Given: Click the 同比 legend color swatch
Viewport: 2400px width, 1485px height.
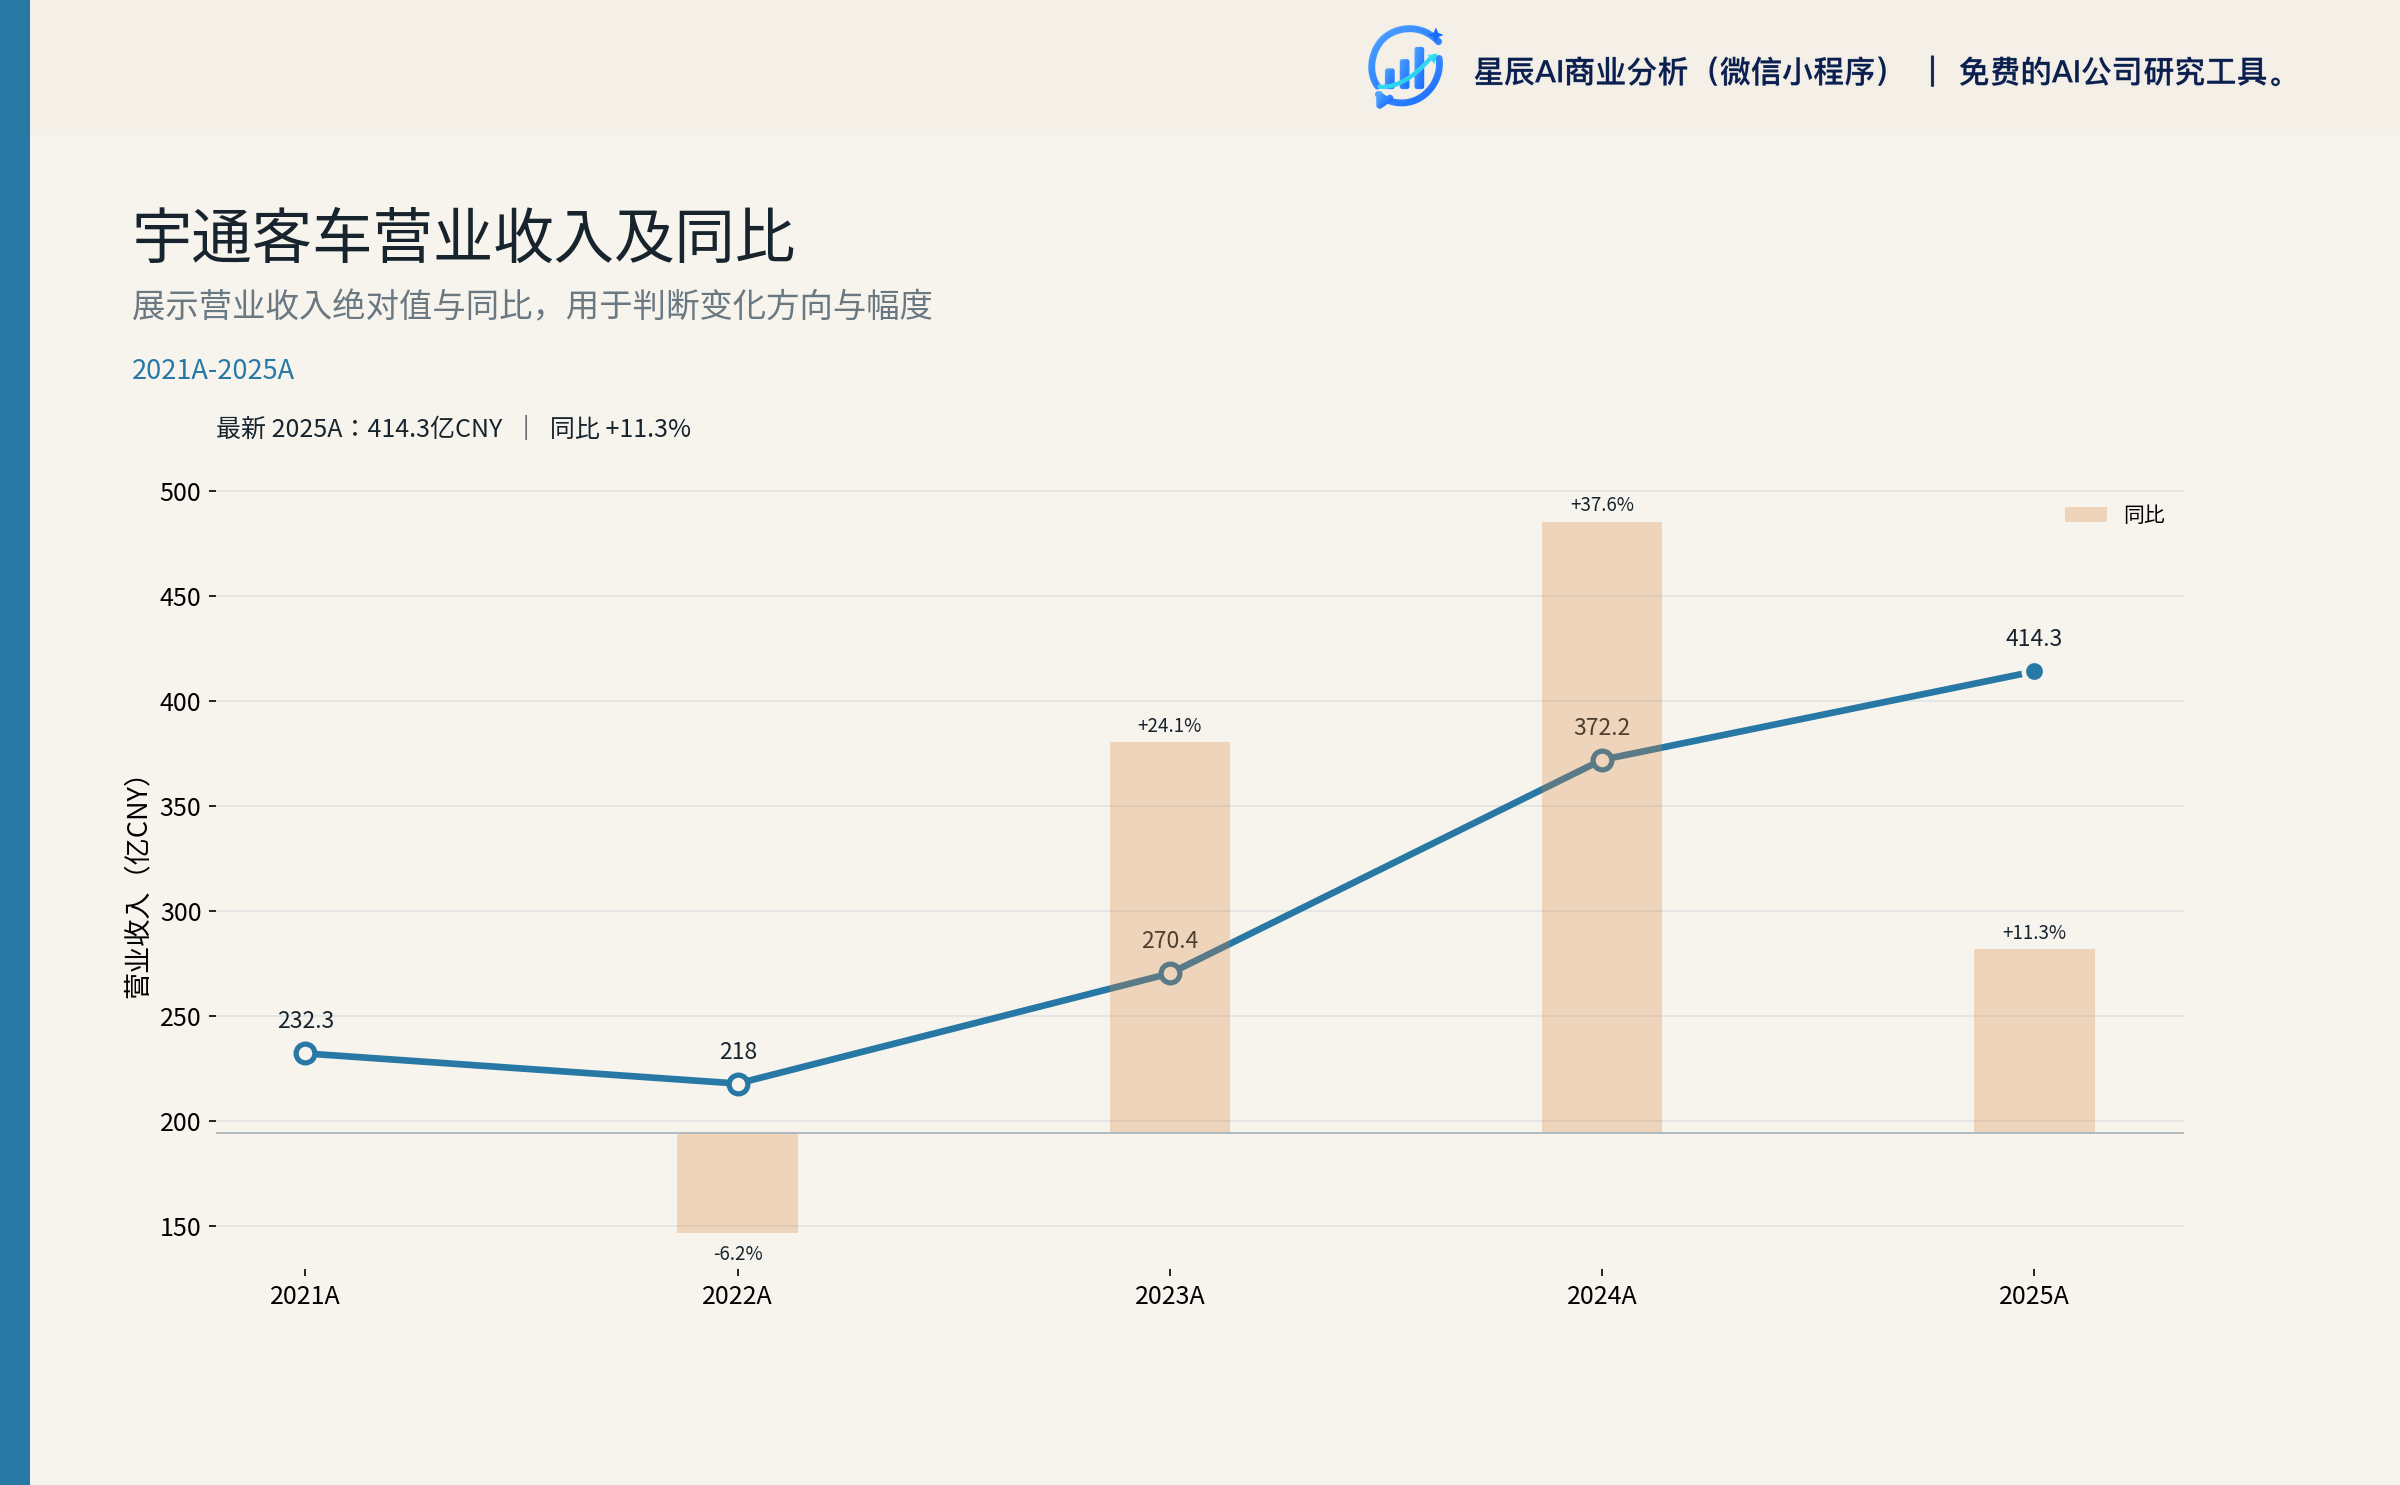Looking at the screenshot, I should [x=2086, y=514].
